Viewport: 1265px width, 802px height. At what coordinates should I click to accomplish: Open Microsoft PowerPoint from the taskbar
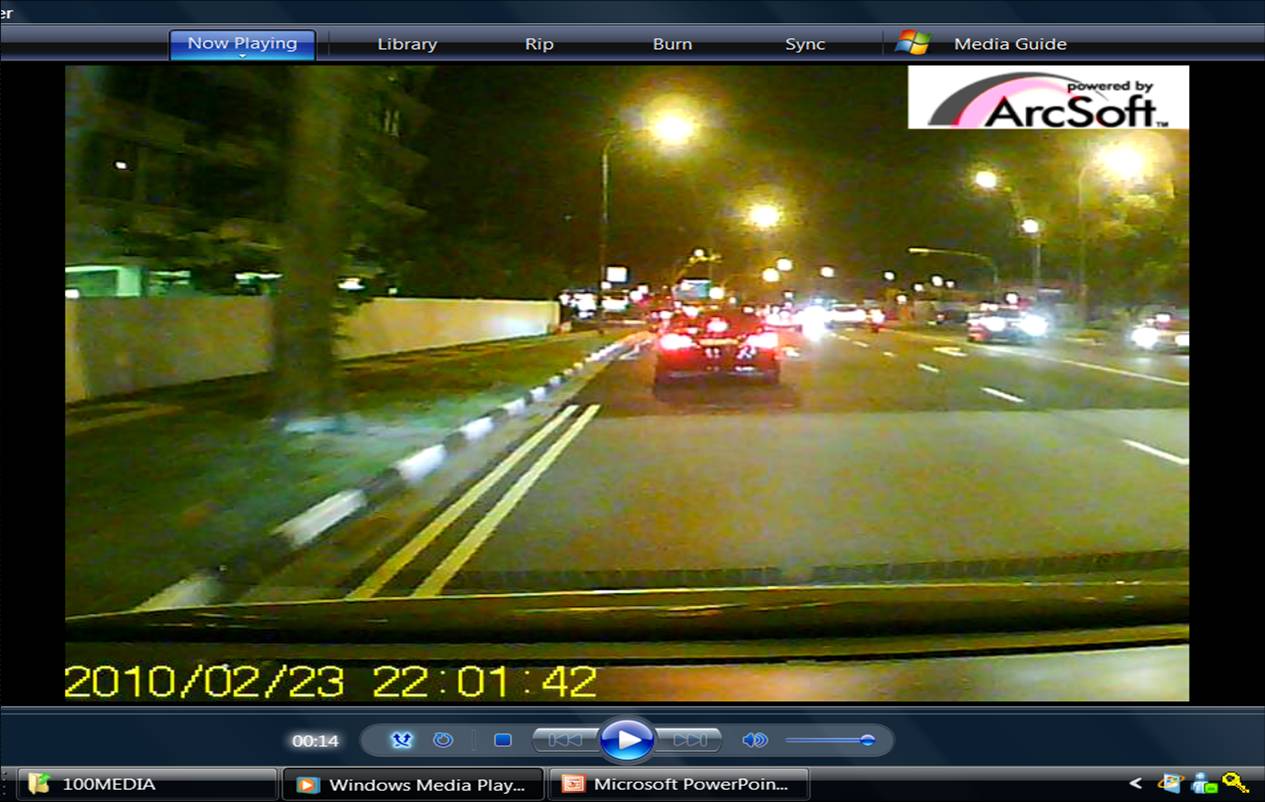tap(678, 784)
